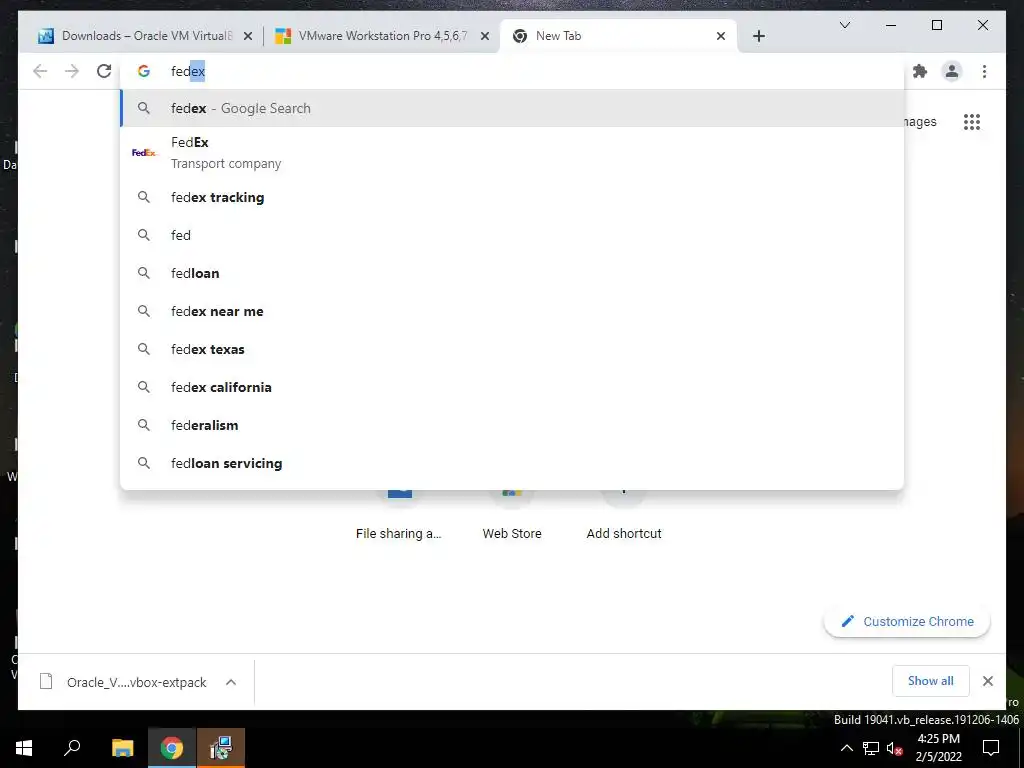Viewport: 1024px width, 768px height.
Task: Click the Chrome forward arrow
Action: (72, 71)
